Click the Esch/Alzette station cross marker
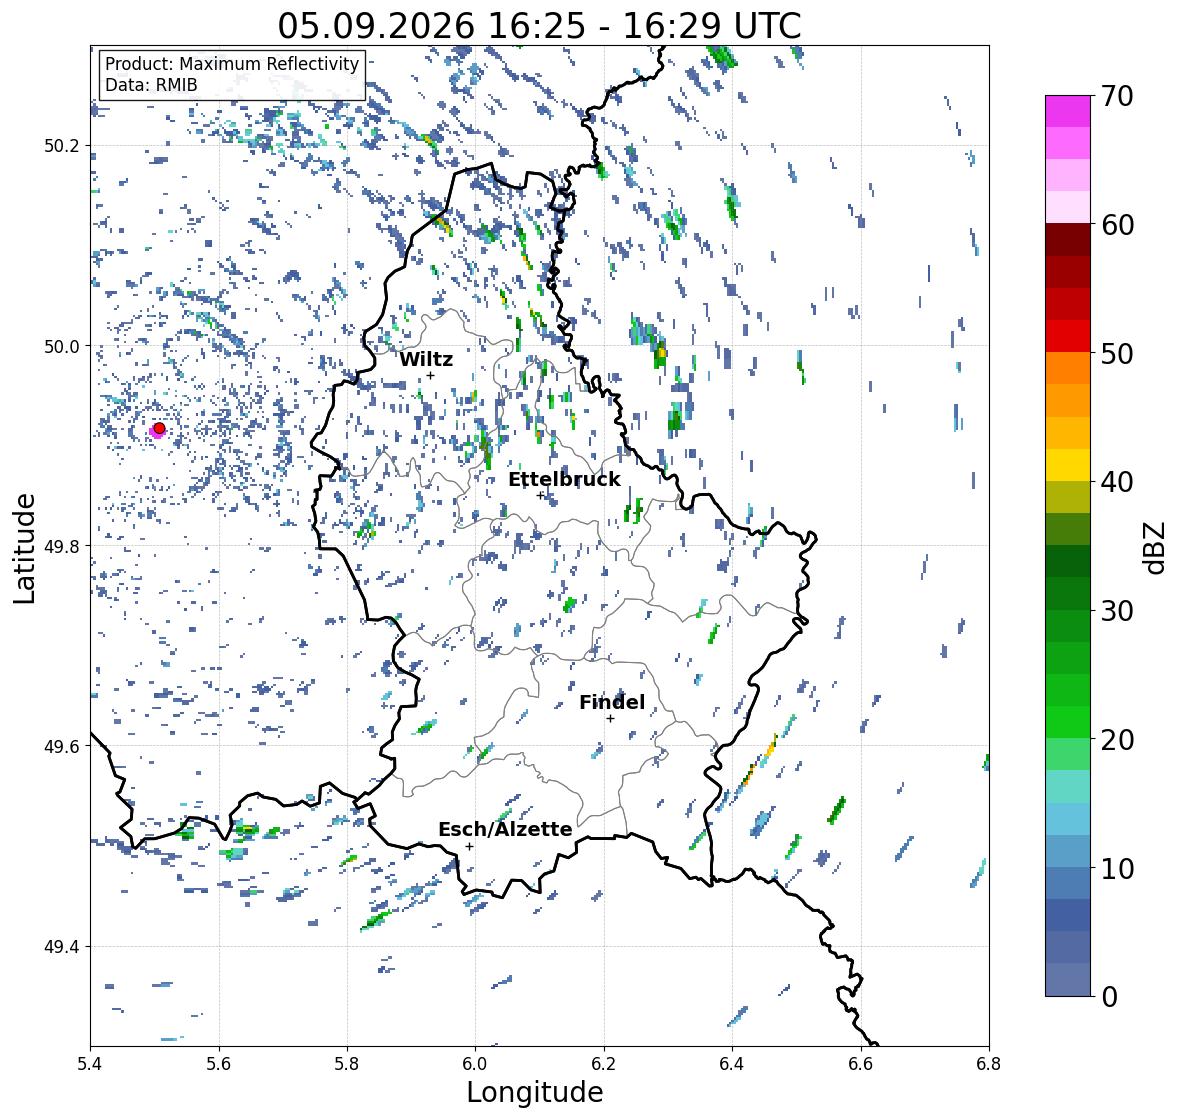Image resolution: width=1179 pixels, height=1117 pixels. (x=469, y=846)
